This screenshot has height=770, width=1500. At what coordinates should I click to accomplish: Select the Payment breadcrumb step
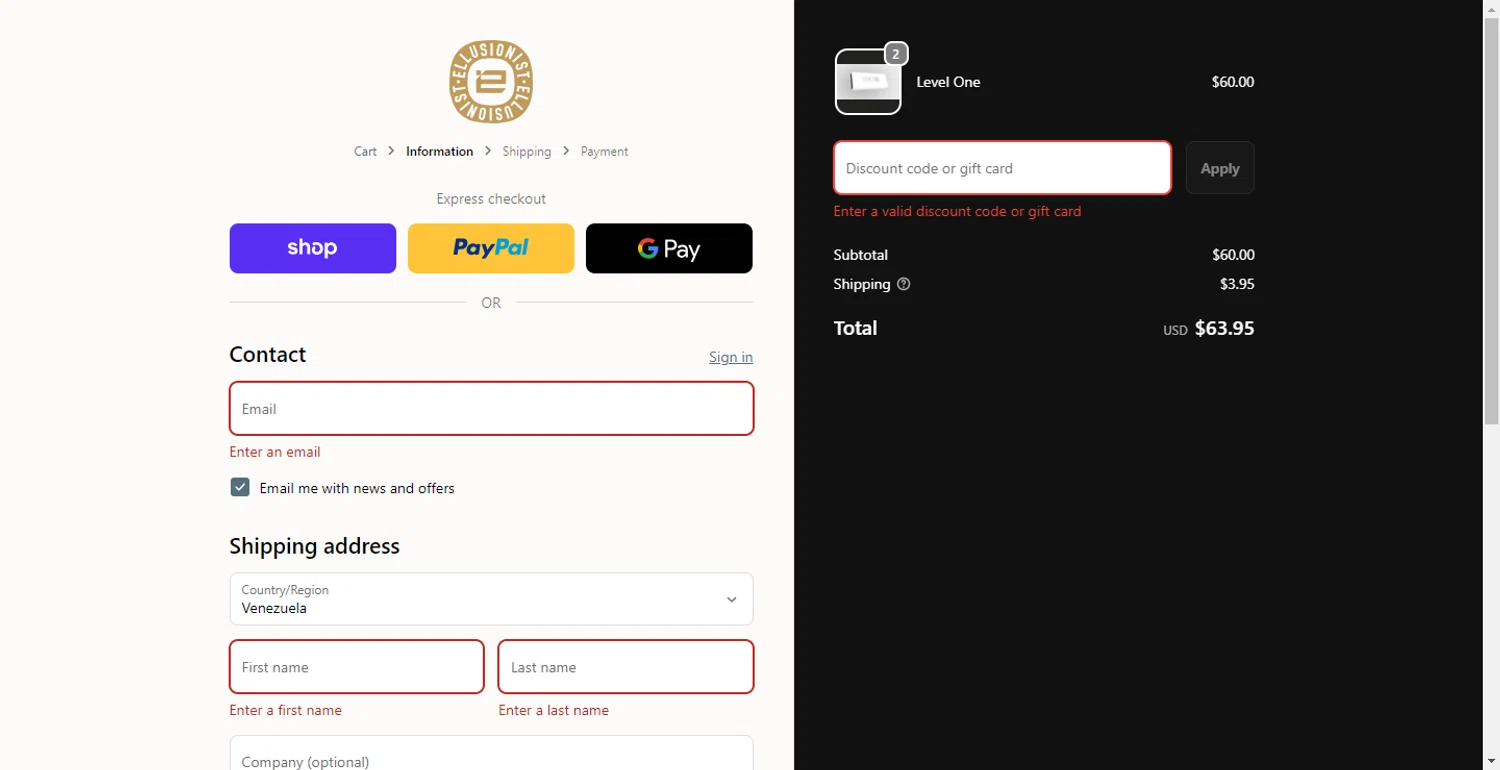[604, 151]
